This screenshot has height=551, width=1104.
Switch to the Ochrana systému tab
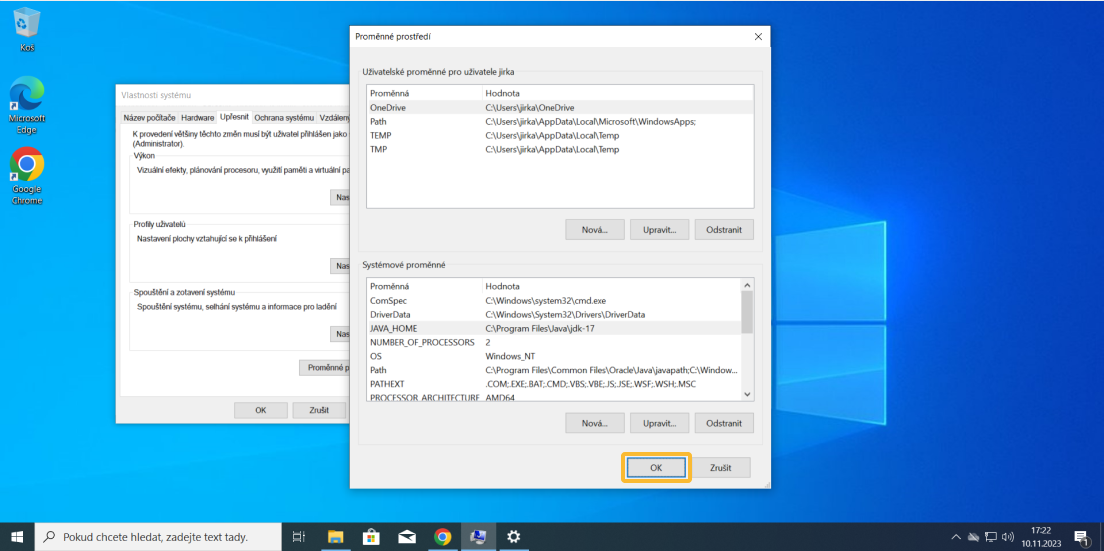[x=284, y=118]
